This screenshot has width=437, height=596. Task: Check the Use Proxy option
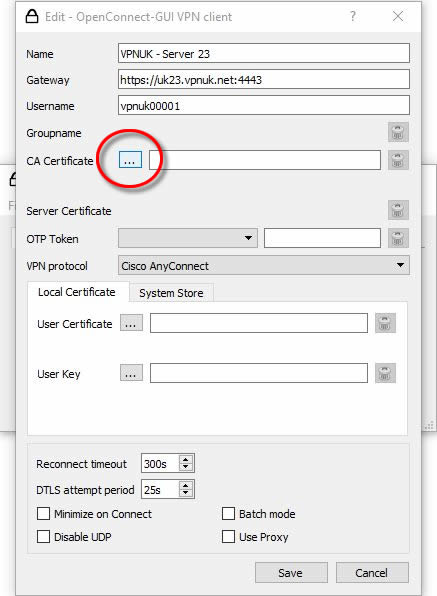point(228,537)
